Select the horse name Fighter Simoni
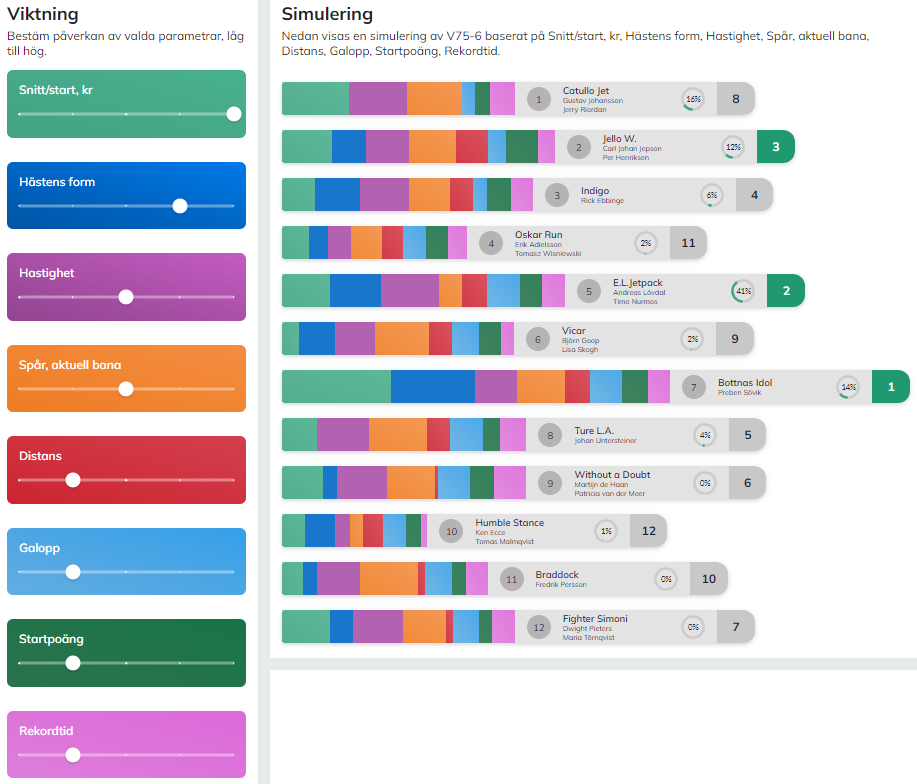The width and height of the screenshot is (917, 784). click(x=595, y=619)
